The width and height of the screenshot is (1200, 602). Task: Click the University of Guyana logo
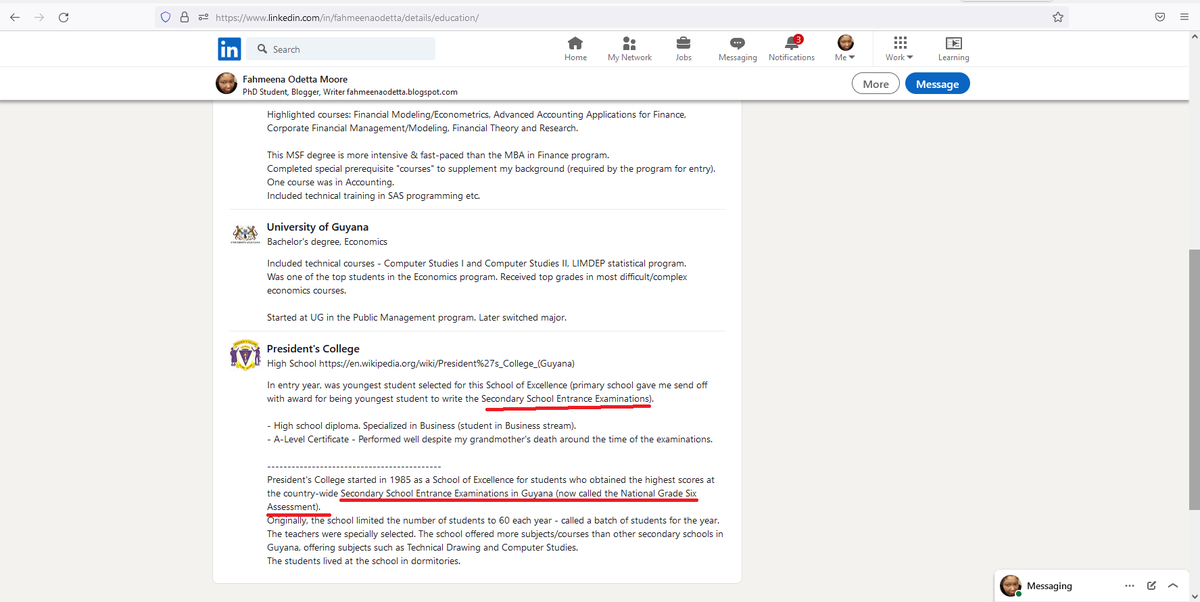tap(244, 233)
